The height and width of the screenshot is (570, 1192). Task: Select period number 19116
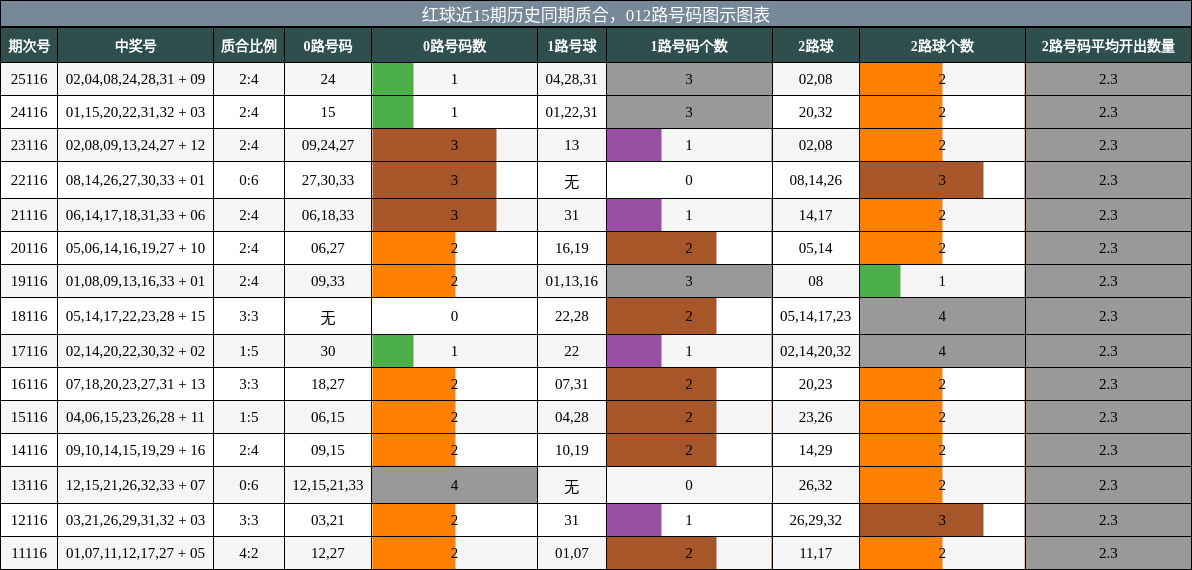point(29,281)
